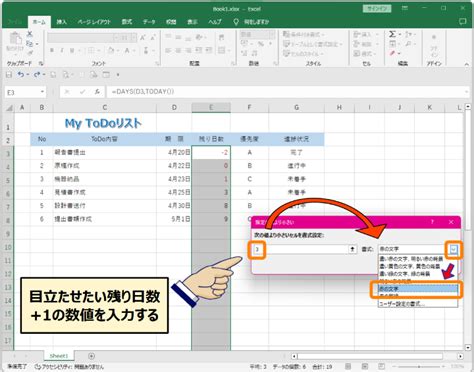
Task: Toggle Bold formatting in the font group
Action: coord(52,51)
